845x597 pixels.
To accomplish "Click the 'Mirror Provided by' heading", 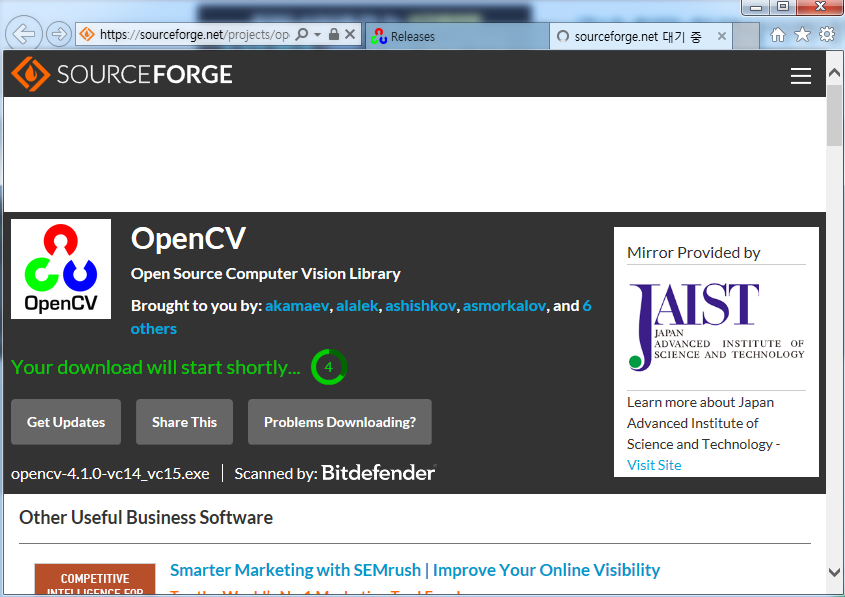I will pyautogui.click(x=694, y=253).
